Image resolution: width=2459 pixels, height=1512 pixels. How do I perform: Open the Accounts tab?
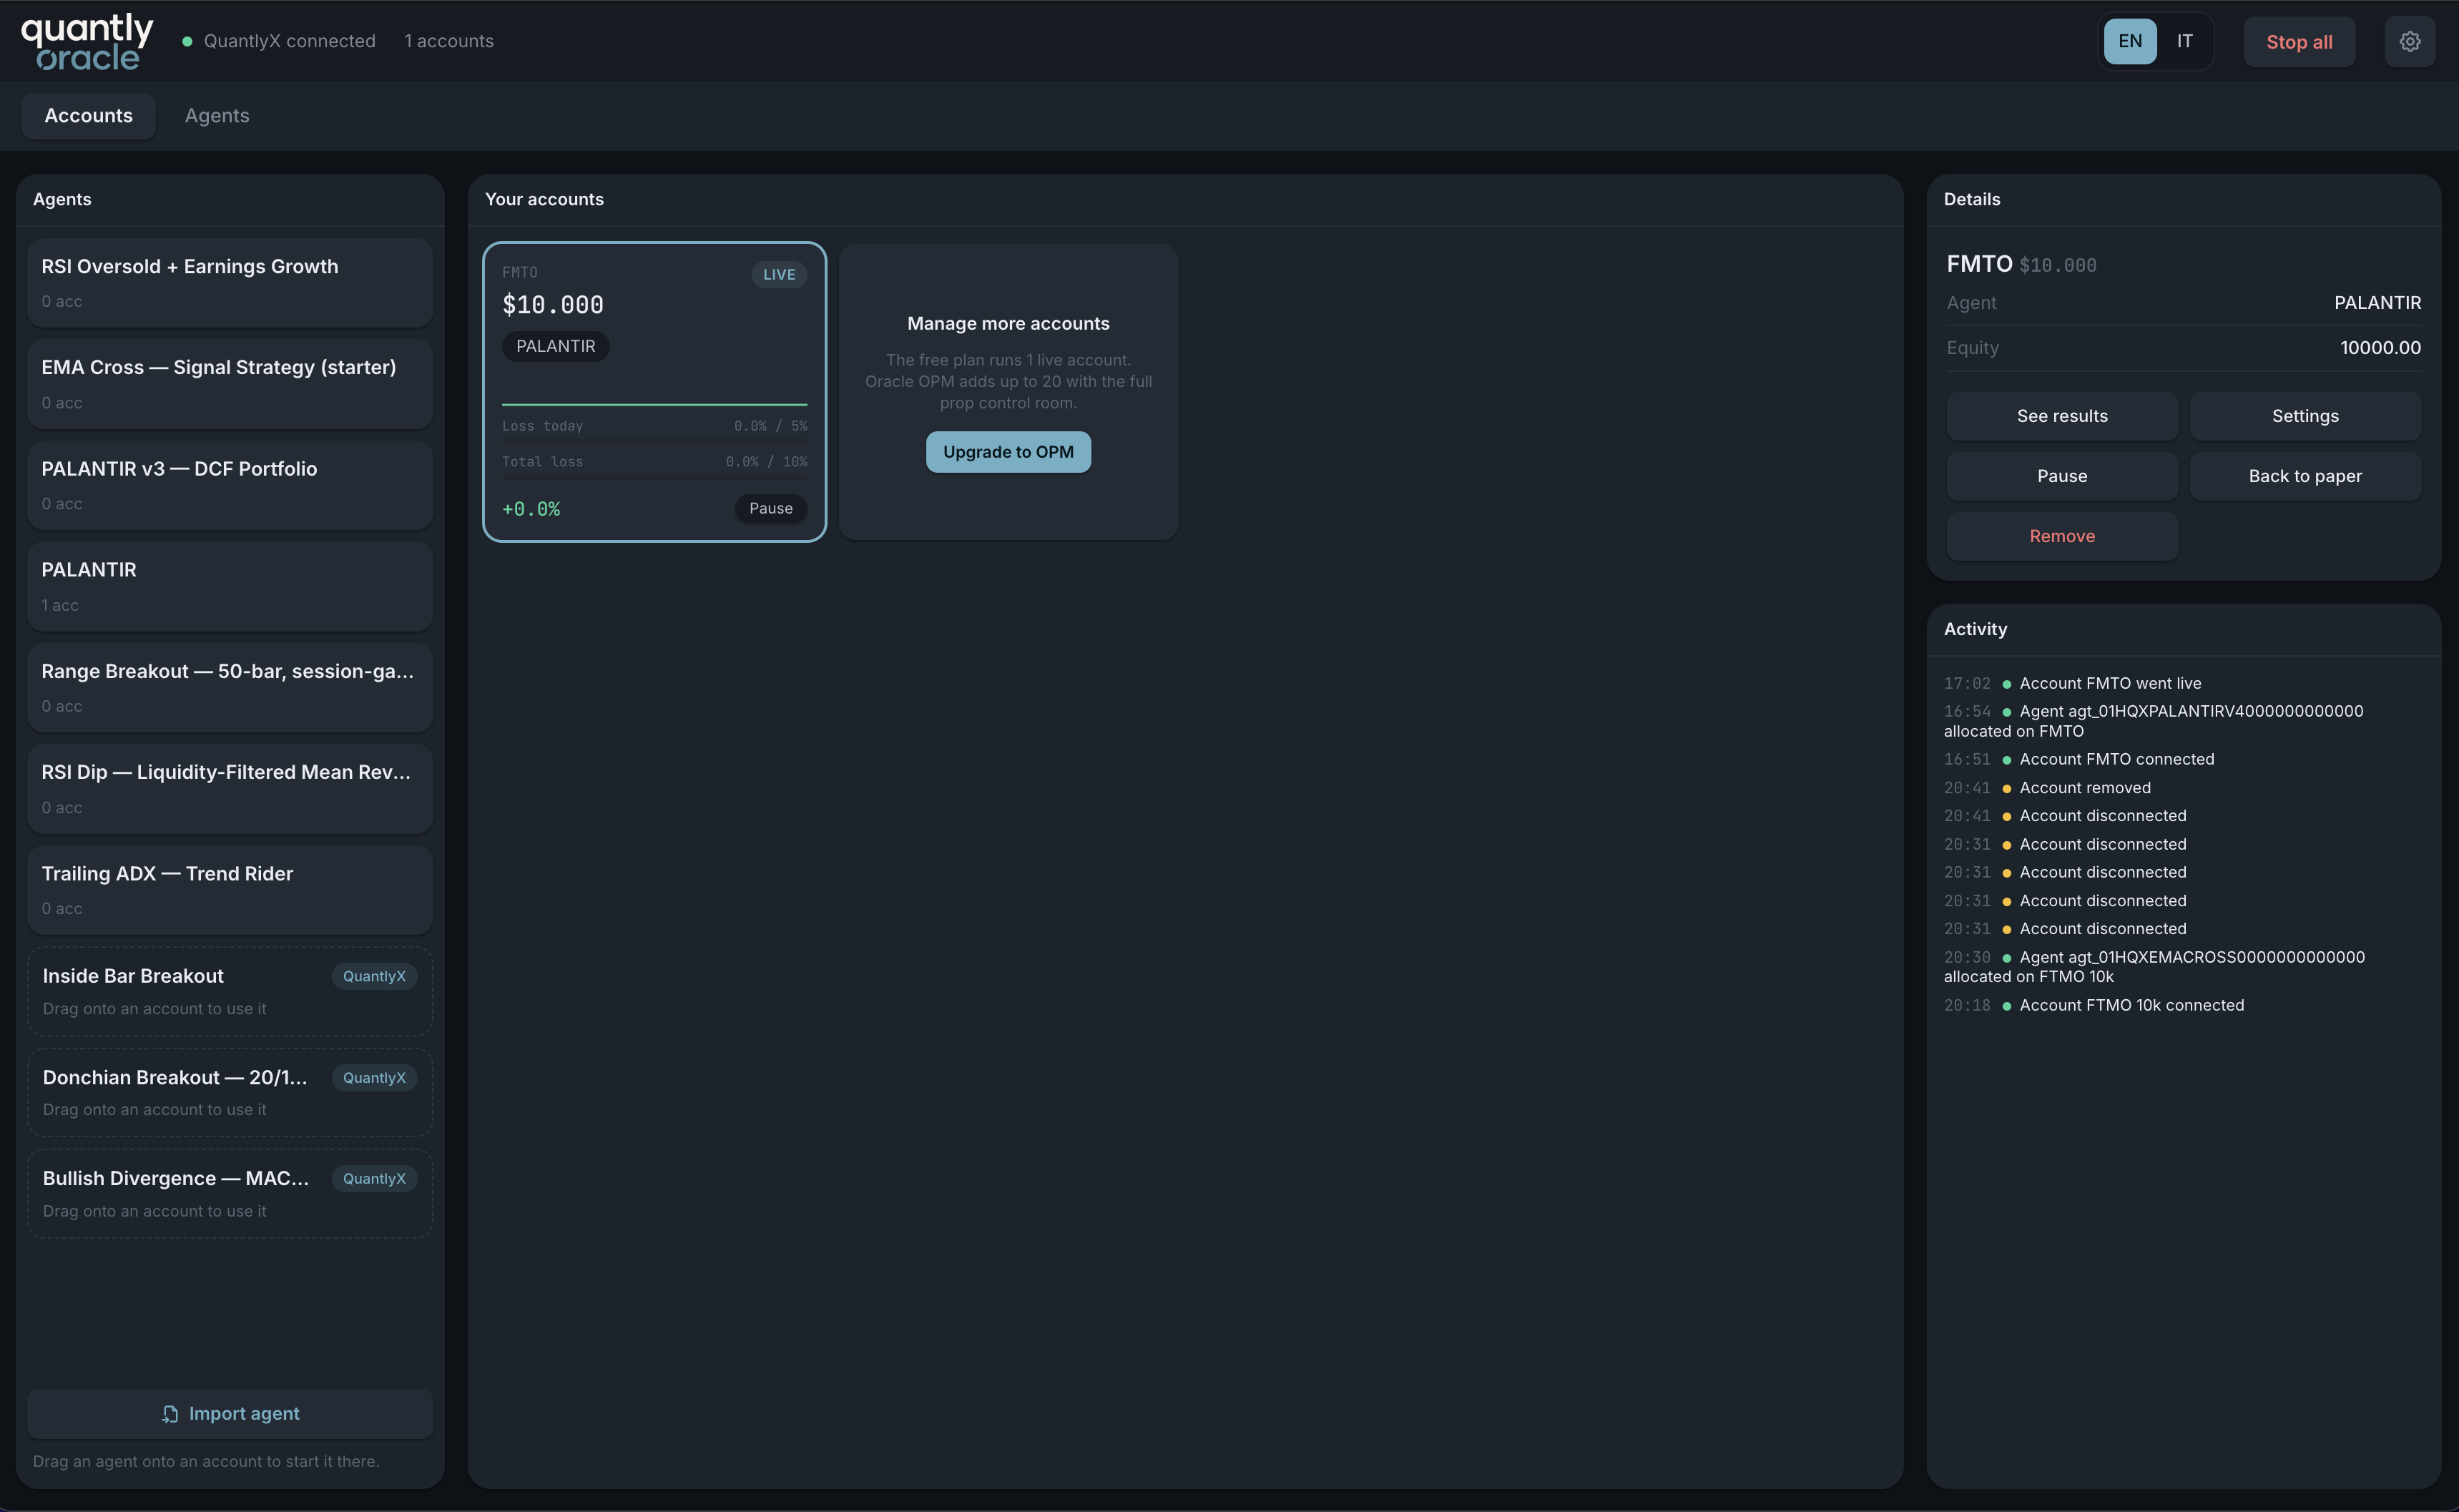point(88,116)
